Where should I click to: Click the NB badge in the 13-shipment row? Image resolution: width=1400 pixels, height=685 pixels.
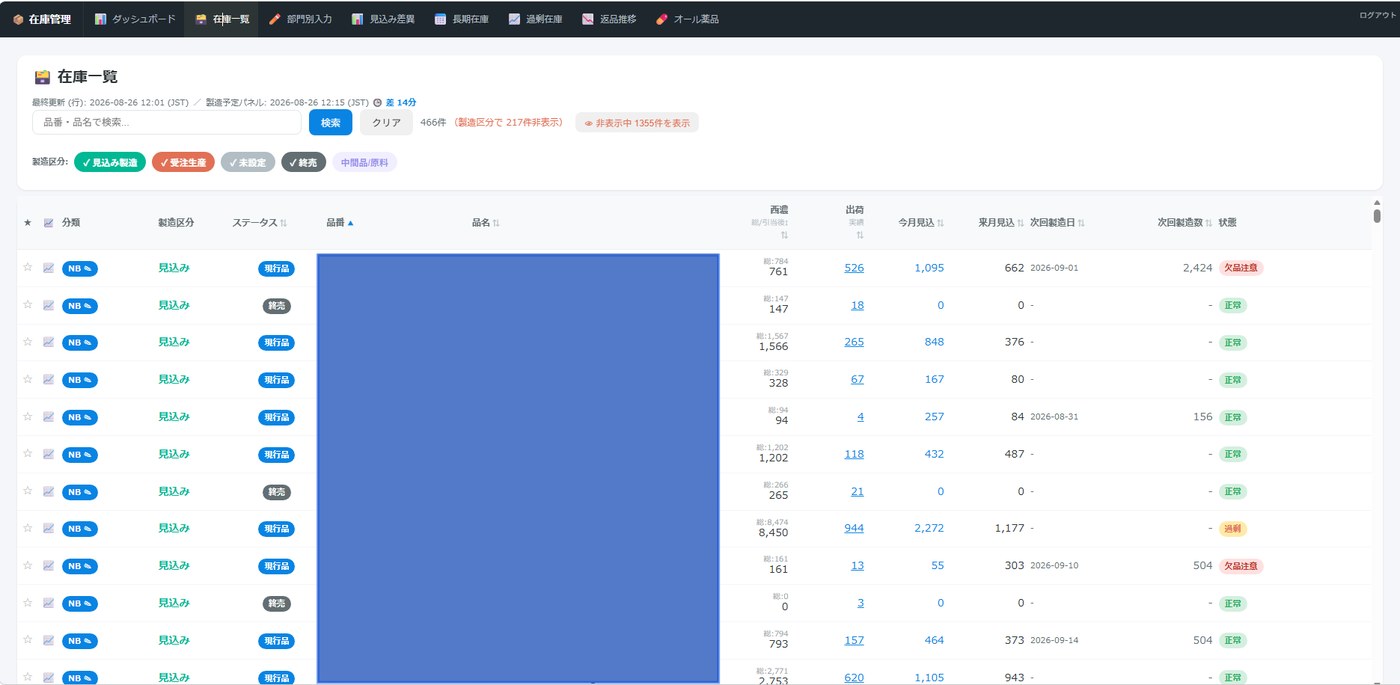(80, 566)
